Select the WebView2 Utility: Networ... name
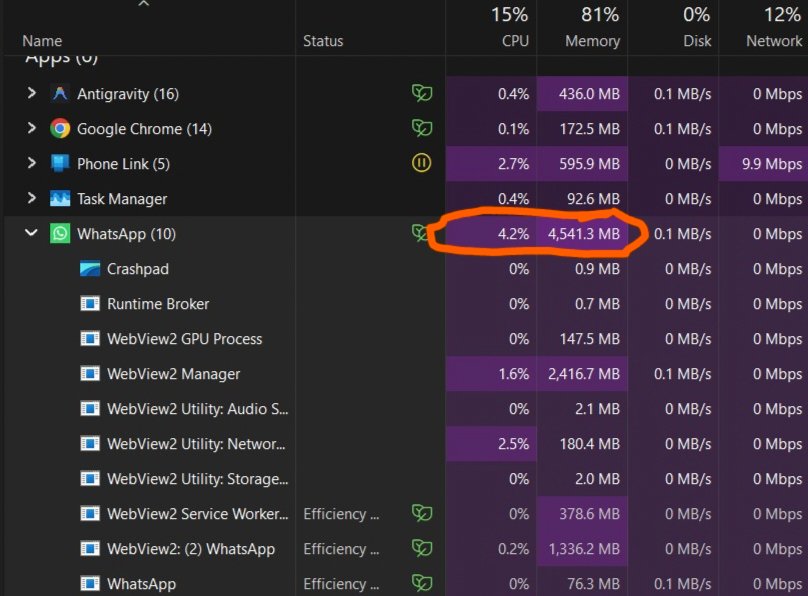808x596 pixels. (x=196, y=445)
